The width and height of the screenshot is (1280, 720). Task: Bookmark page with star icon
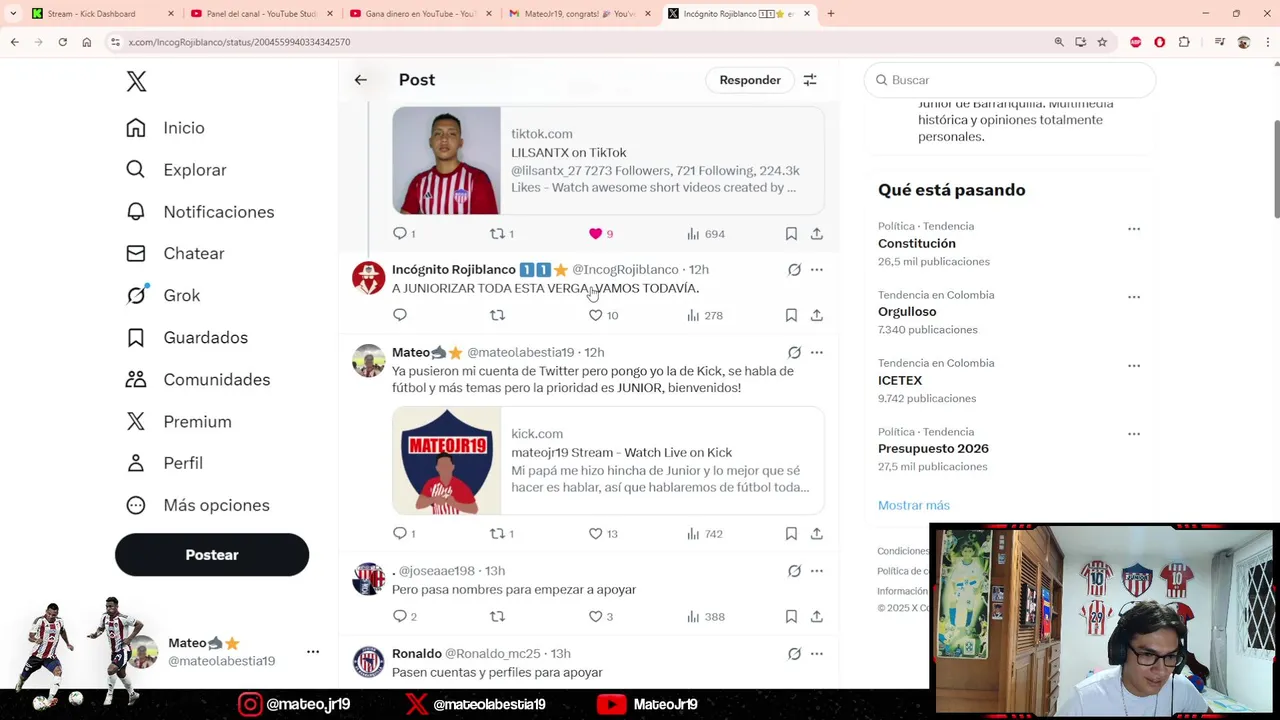pyautogui.click(x=1102, y=42)
